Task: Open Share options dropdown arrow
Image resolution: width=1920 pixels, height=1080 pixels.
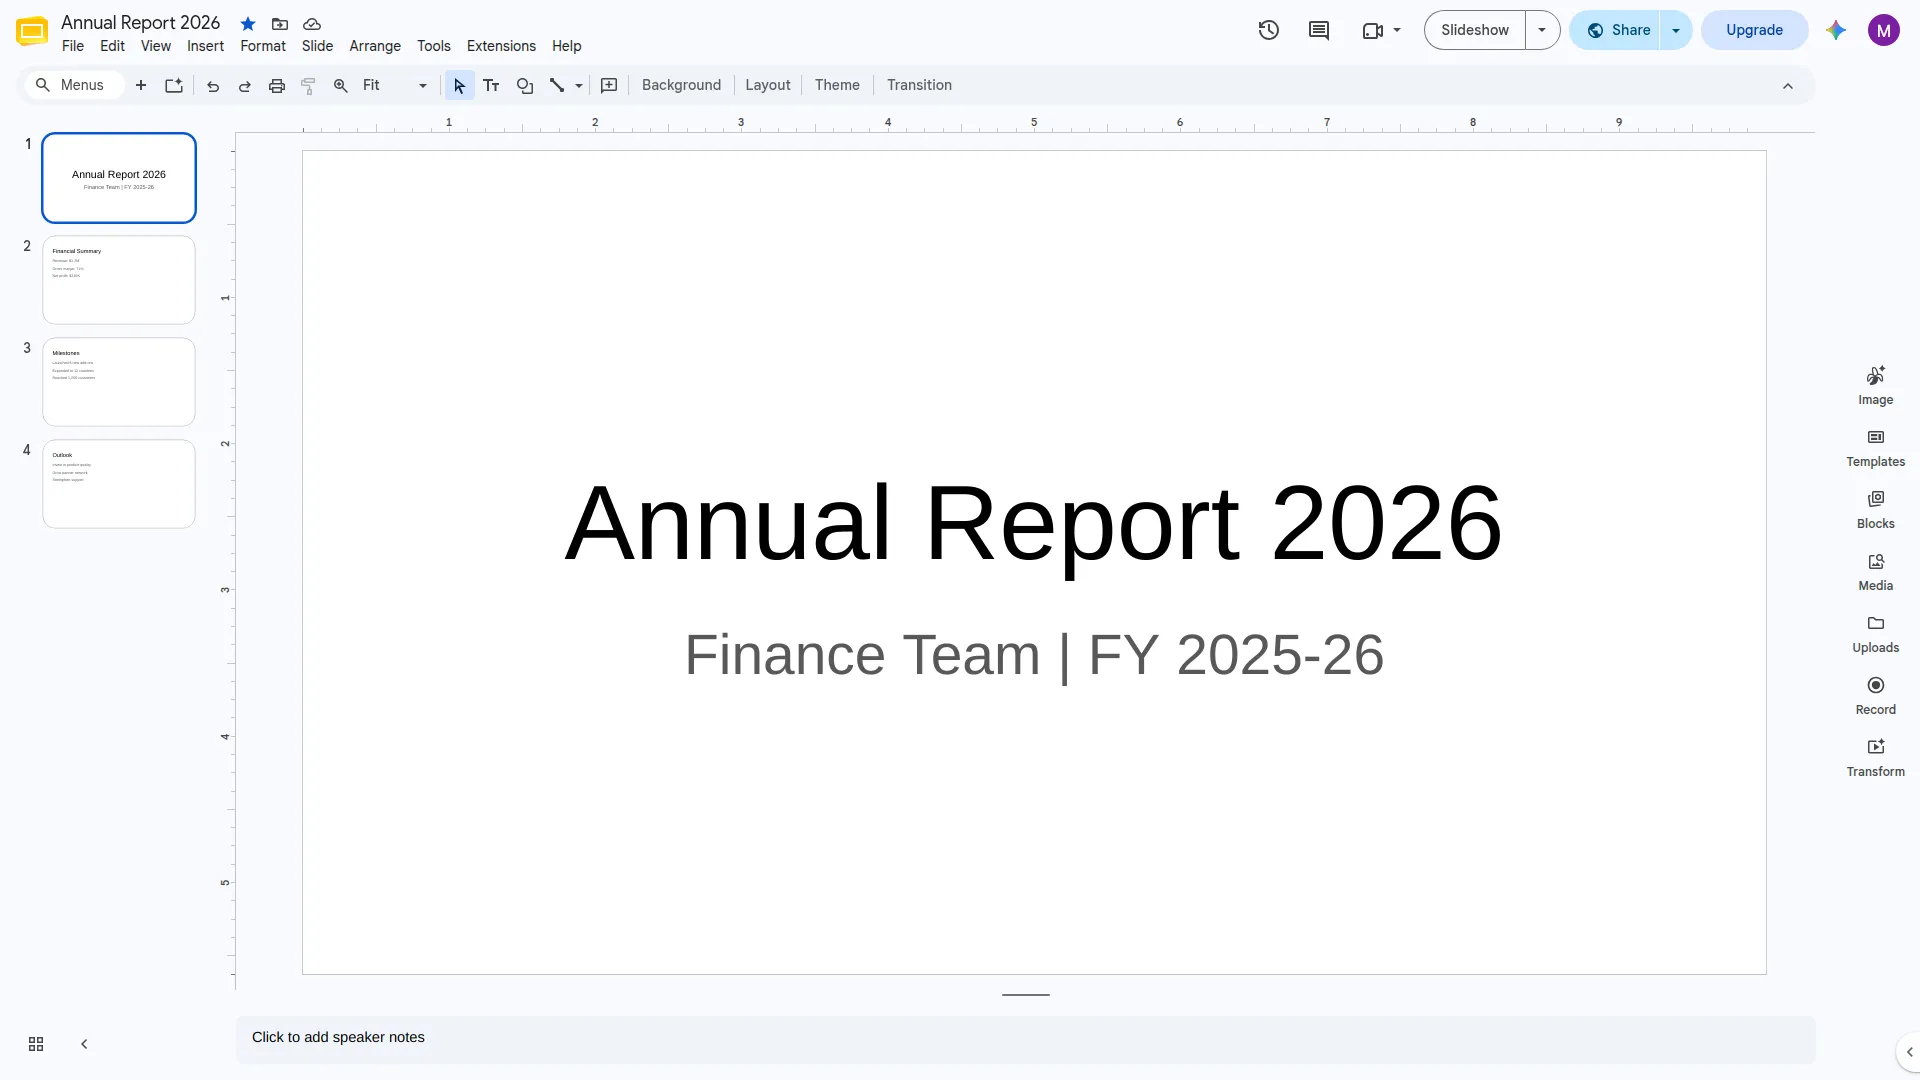Action: pyautogui.click(x=1676, y=30)
